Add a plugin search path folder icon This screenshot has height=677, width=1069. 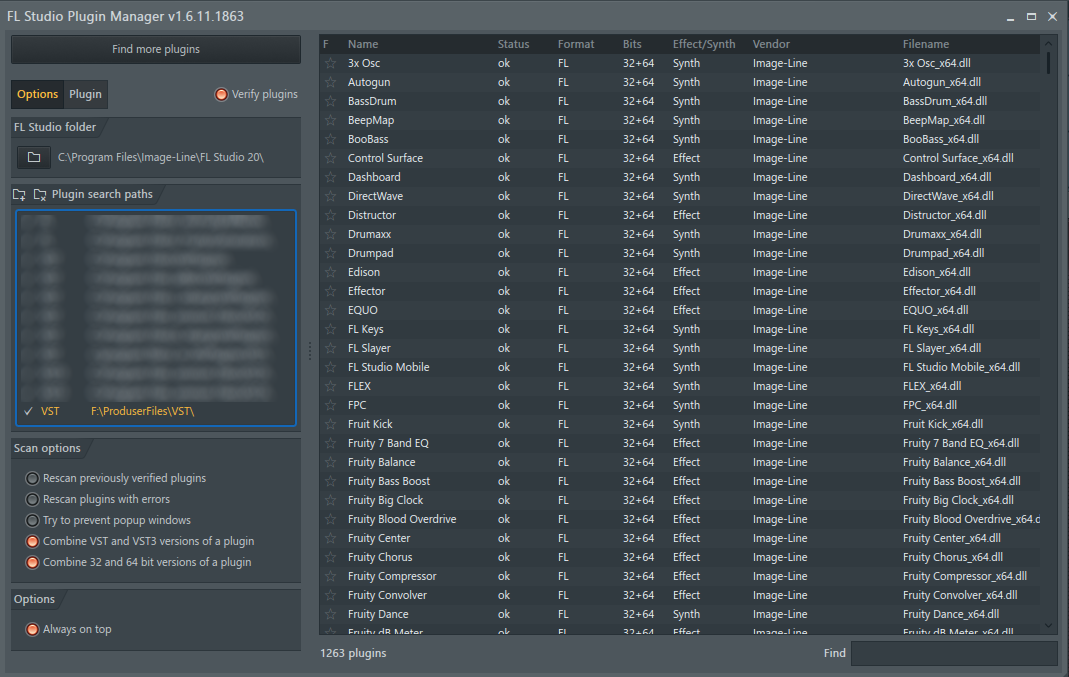pyautogui.click(x=19, y=195)
